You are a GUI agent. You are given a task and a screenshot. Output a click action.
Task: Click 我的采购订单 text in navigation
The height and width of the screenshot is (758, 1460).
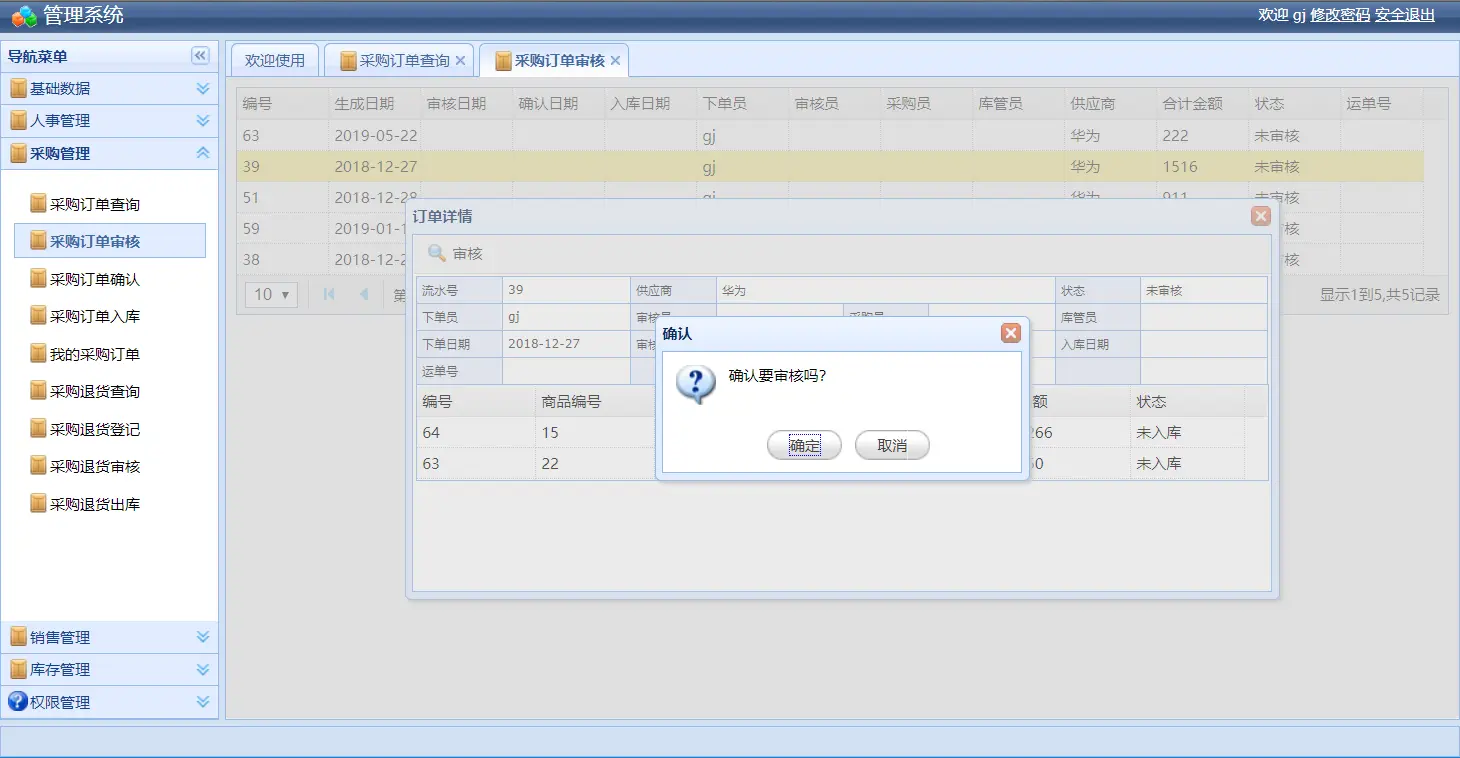(x=95, y=354)
